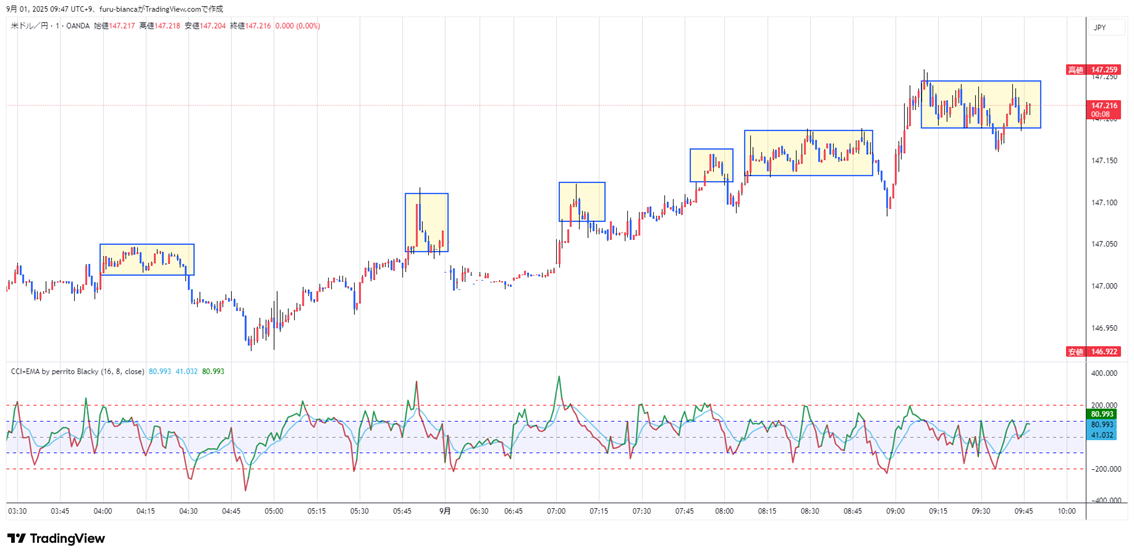
Task: Open the JPY currency selector
Action: (1099, 28)
